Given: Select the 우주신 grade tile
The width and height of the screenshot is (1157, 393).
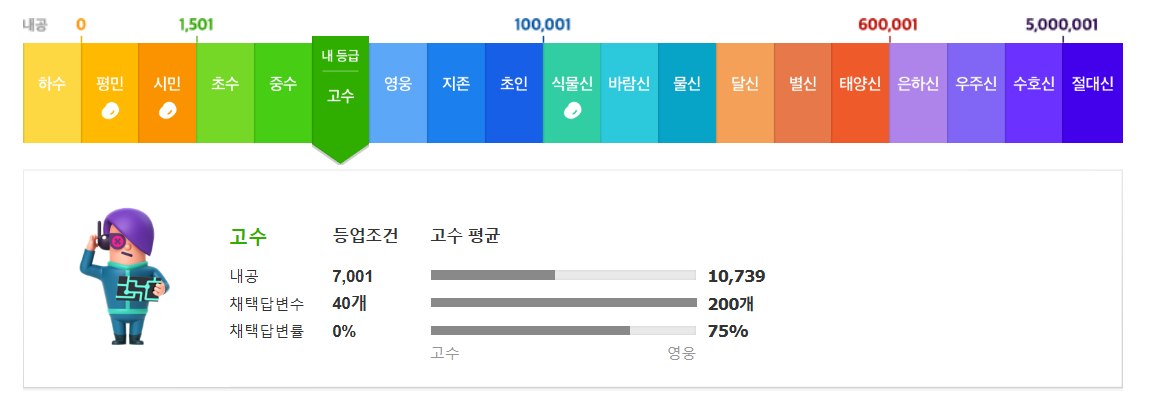Looking at the screenshot, I should (x=976, y=93).
